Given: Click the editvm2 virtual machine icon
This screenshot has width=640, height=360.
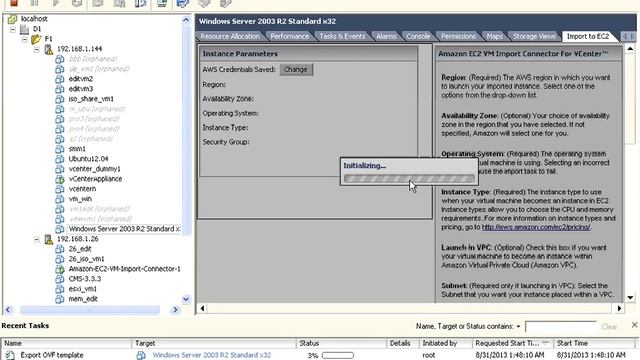Looking at the screenshot, I should pyautogui.click(x=60, y=79).
